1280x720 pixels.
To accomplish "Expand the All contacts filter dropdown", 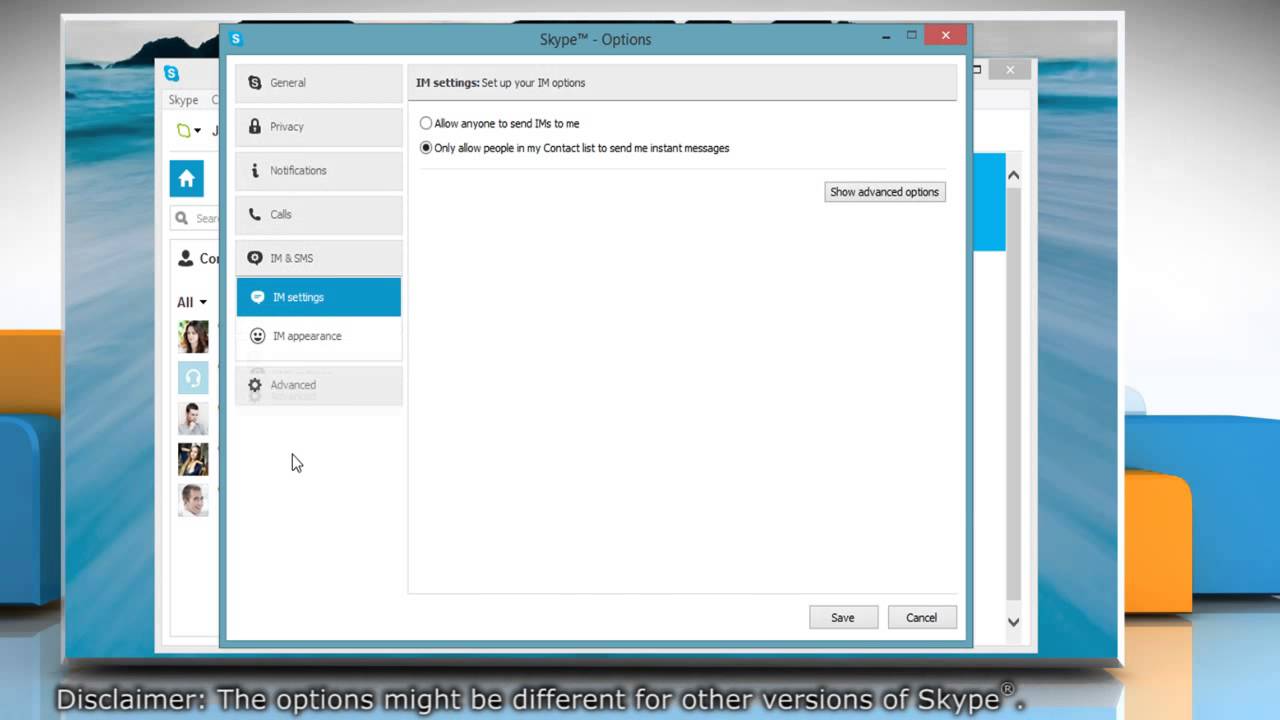I will (192, 302).
